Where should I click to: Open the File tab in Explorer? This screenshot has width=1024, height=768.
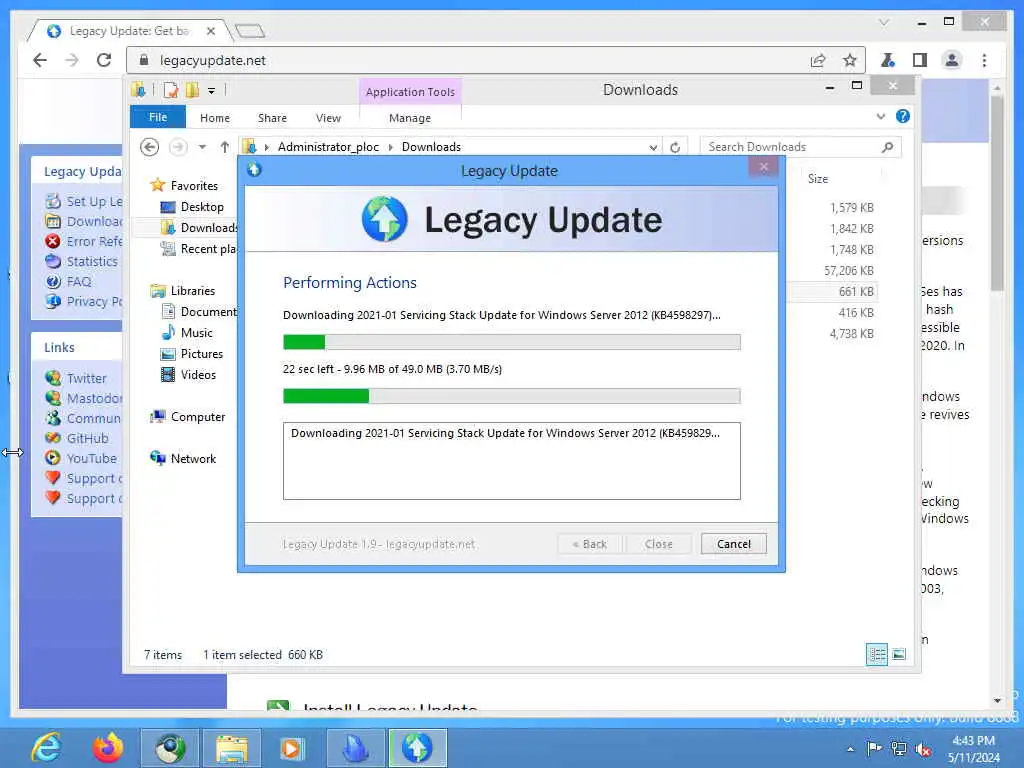click(x=157, y=117)
